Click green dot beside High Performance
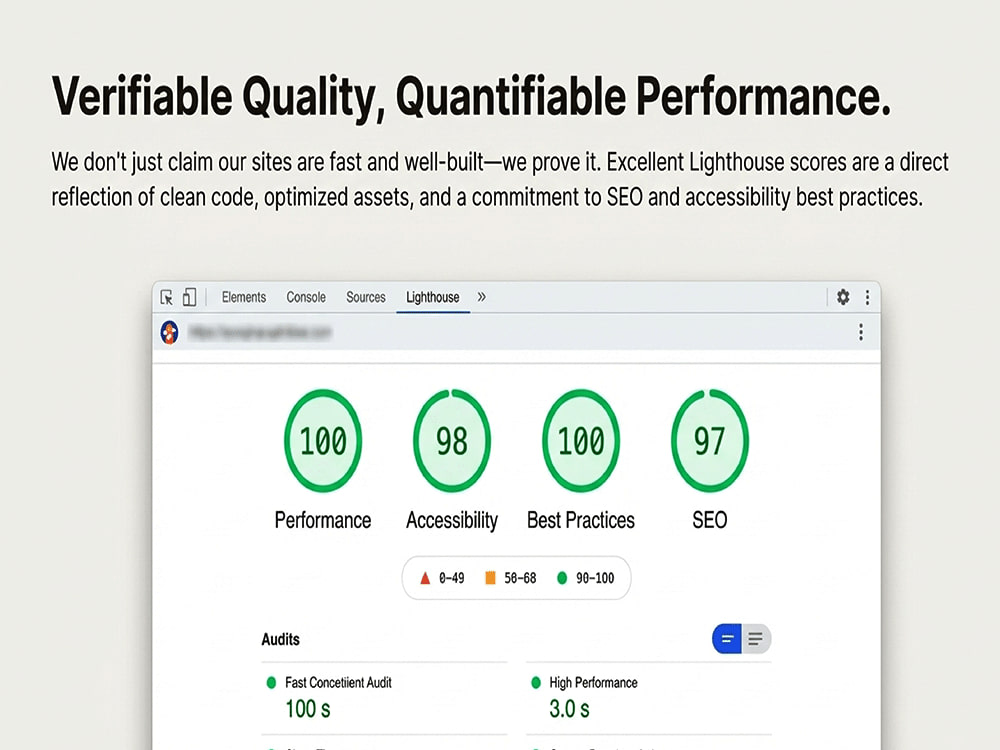 [x=536, y=683]
